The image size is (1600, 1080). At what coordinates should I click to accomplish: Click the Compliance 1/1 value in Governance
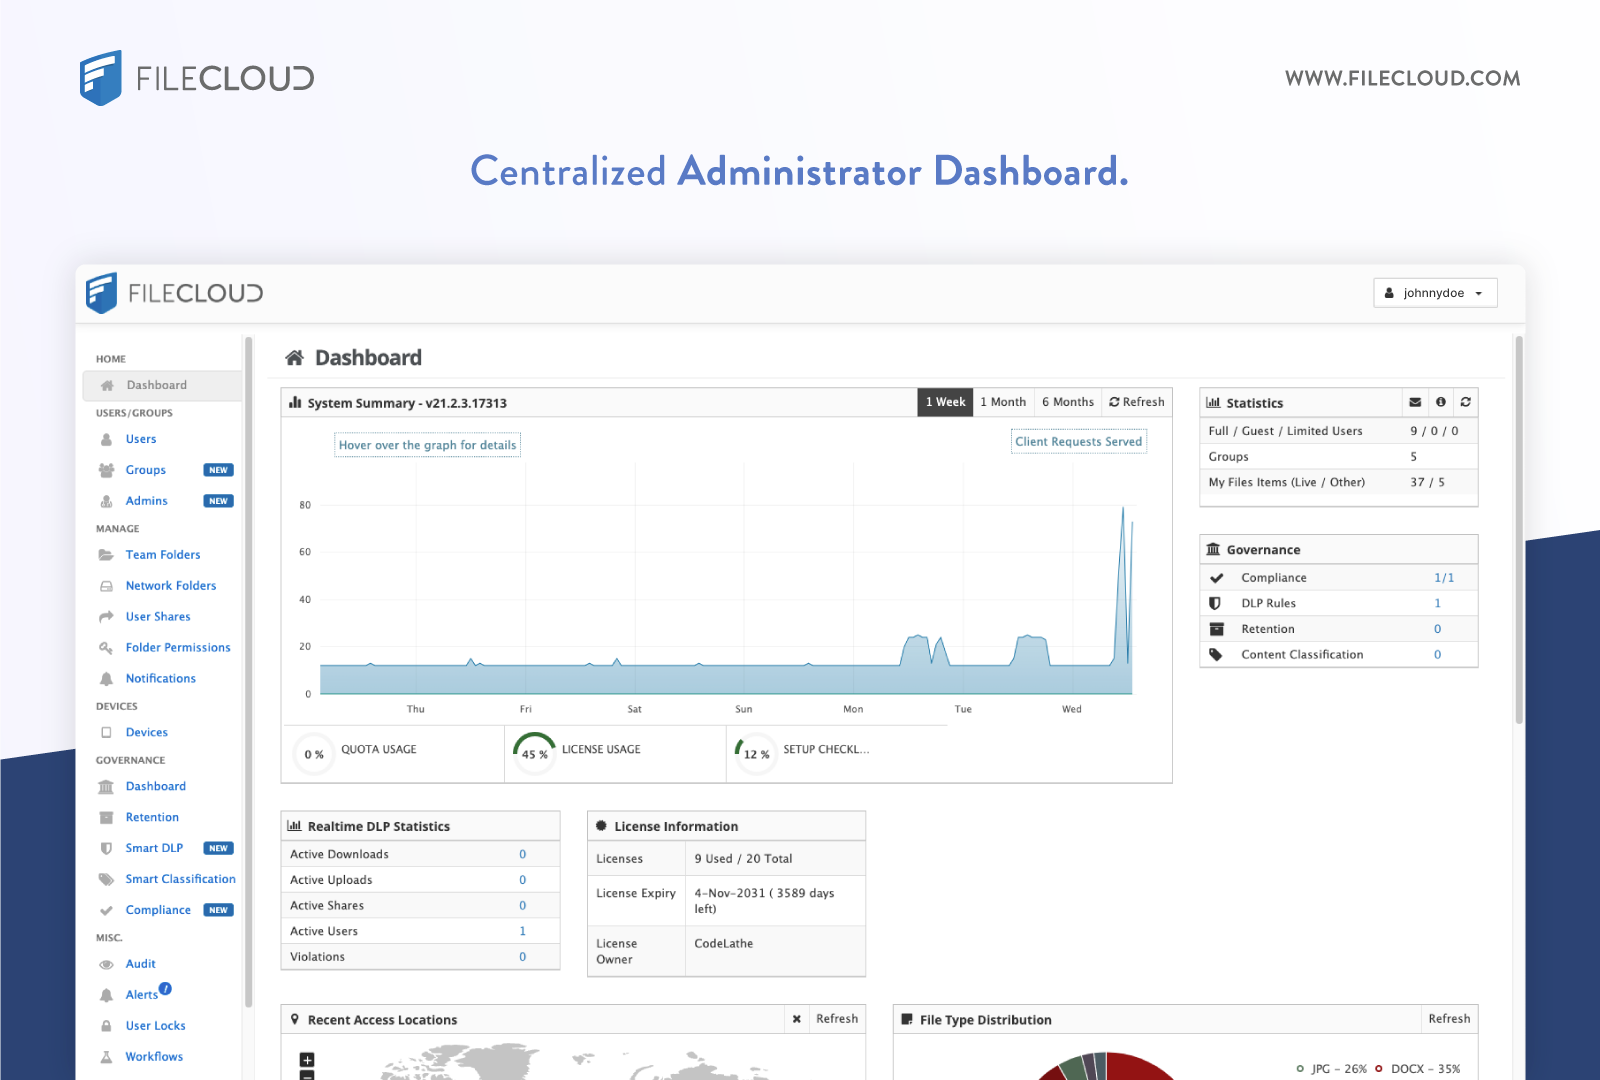[x=1444, y=578]
